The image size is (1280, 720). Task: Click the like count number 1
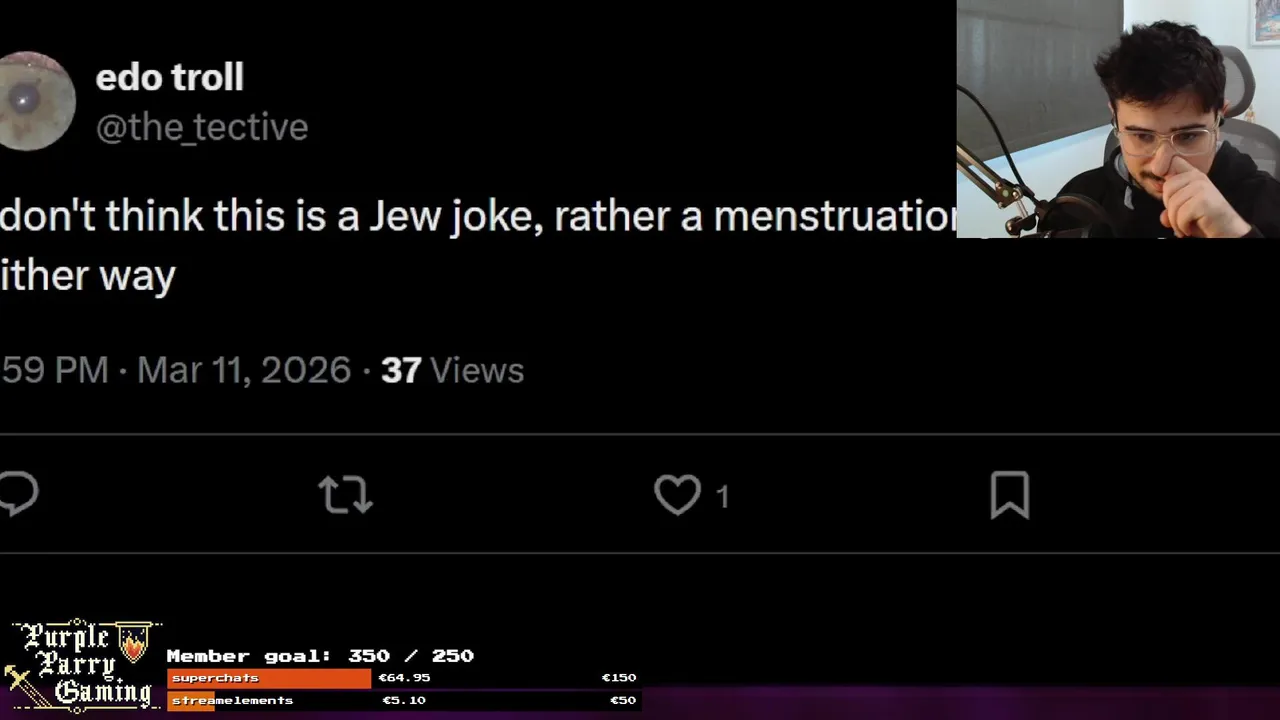723,496
